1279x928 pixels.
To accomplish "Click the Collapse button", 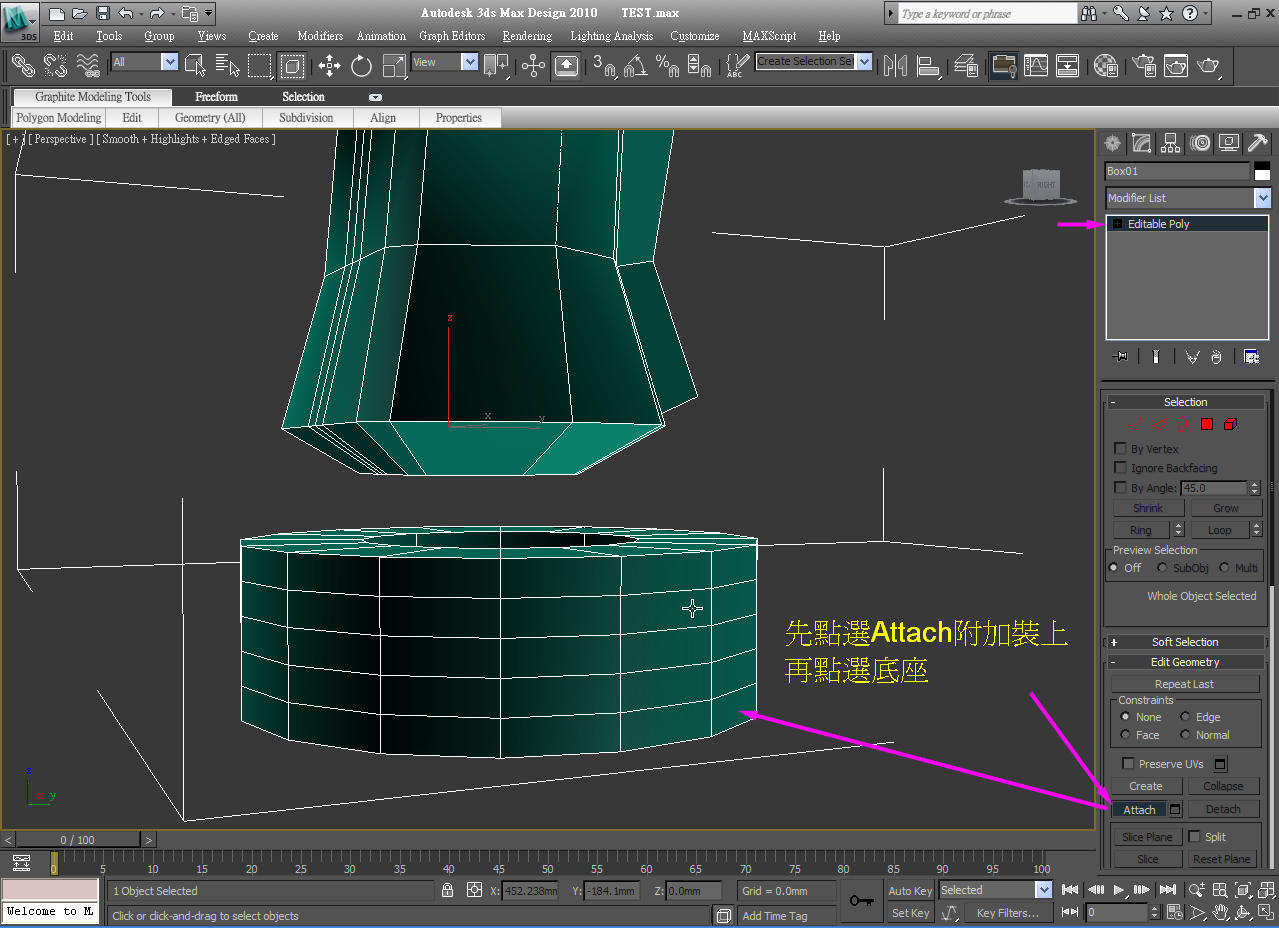I will pyautogui.click(x=1222, y=786).
